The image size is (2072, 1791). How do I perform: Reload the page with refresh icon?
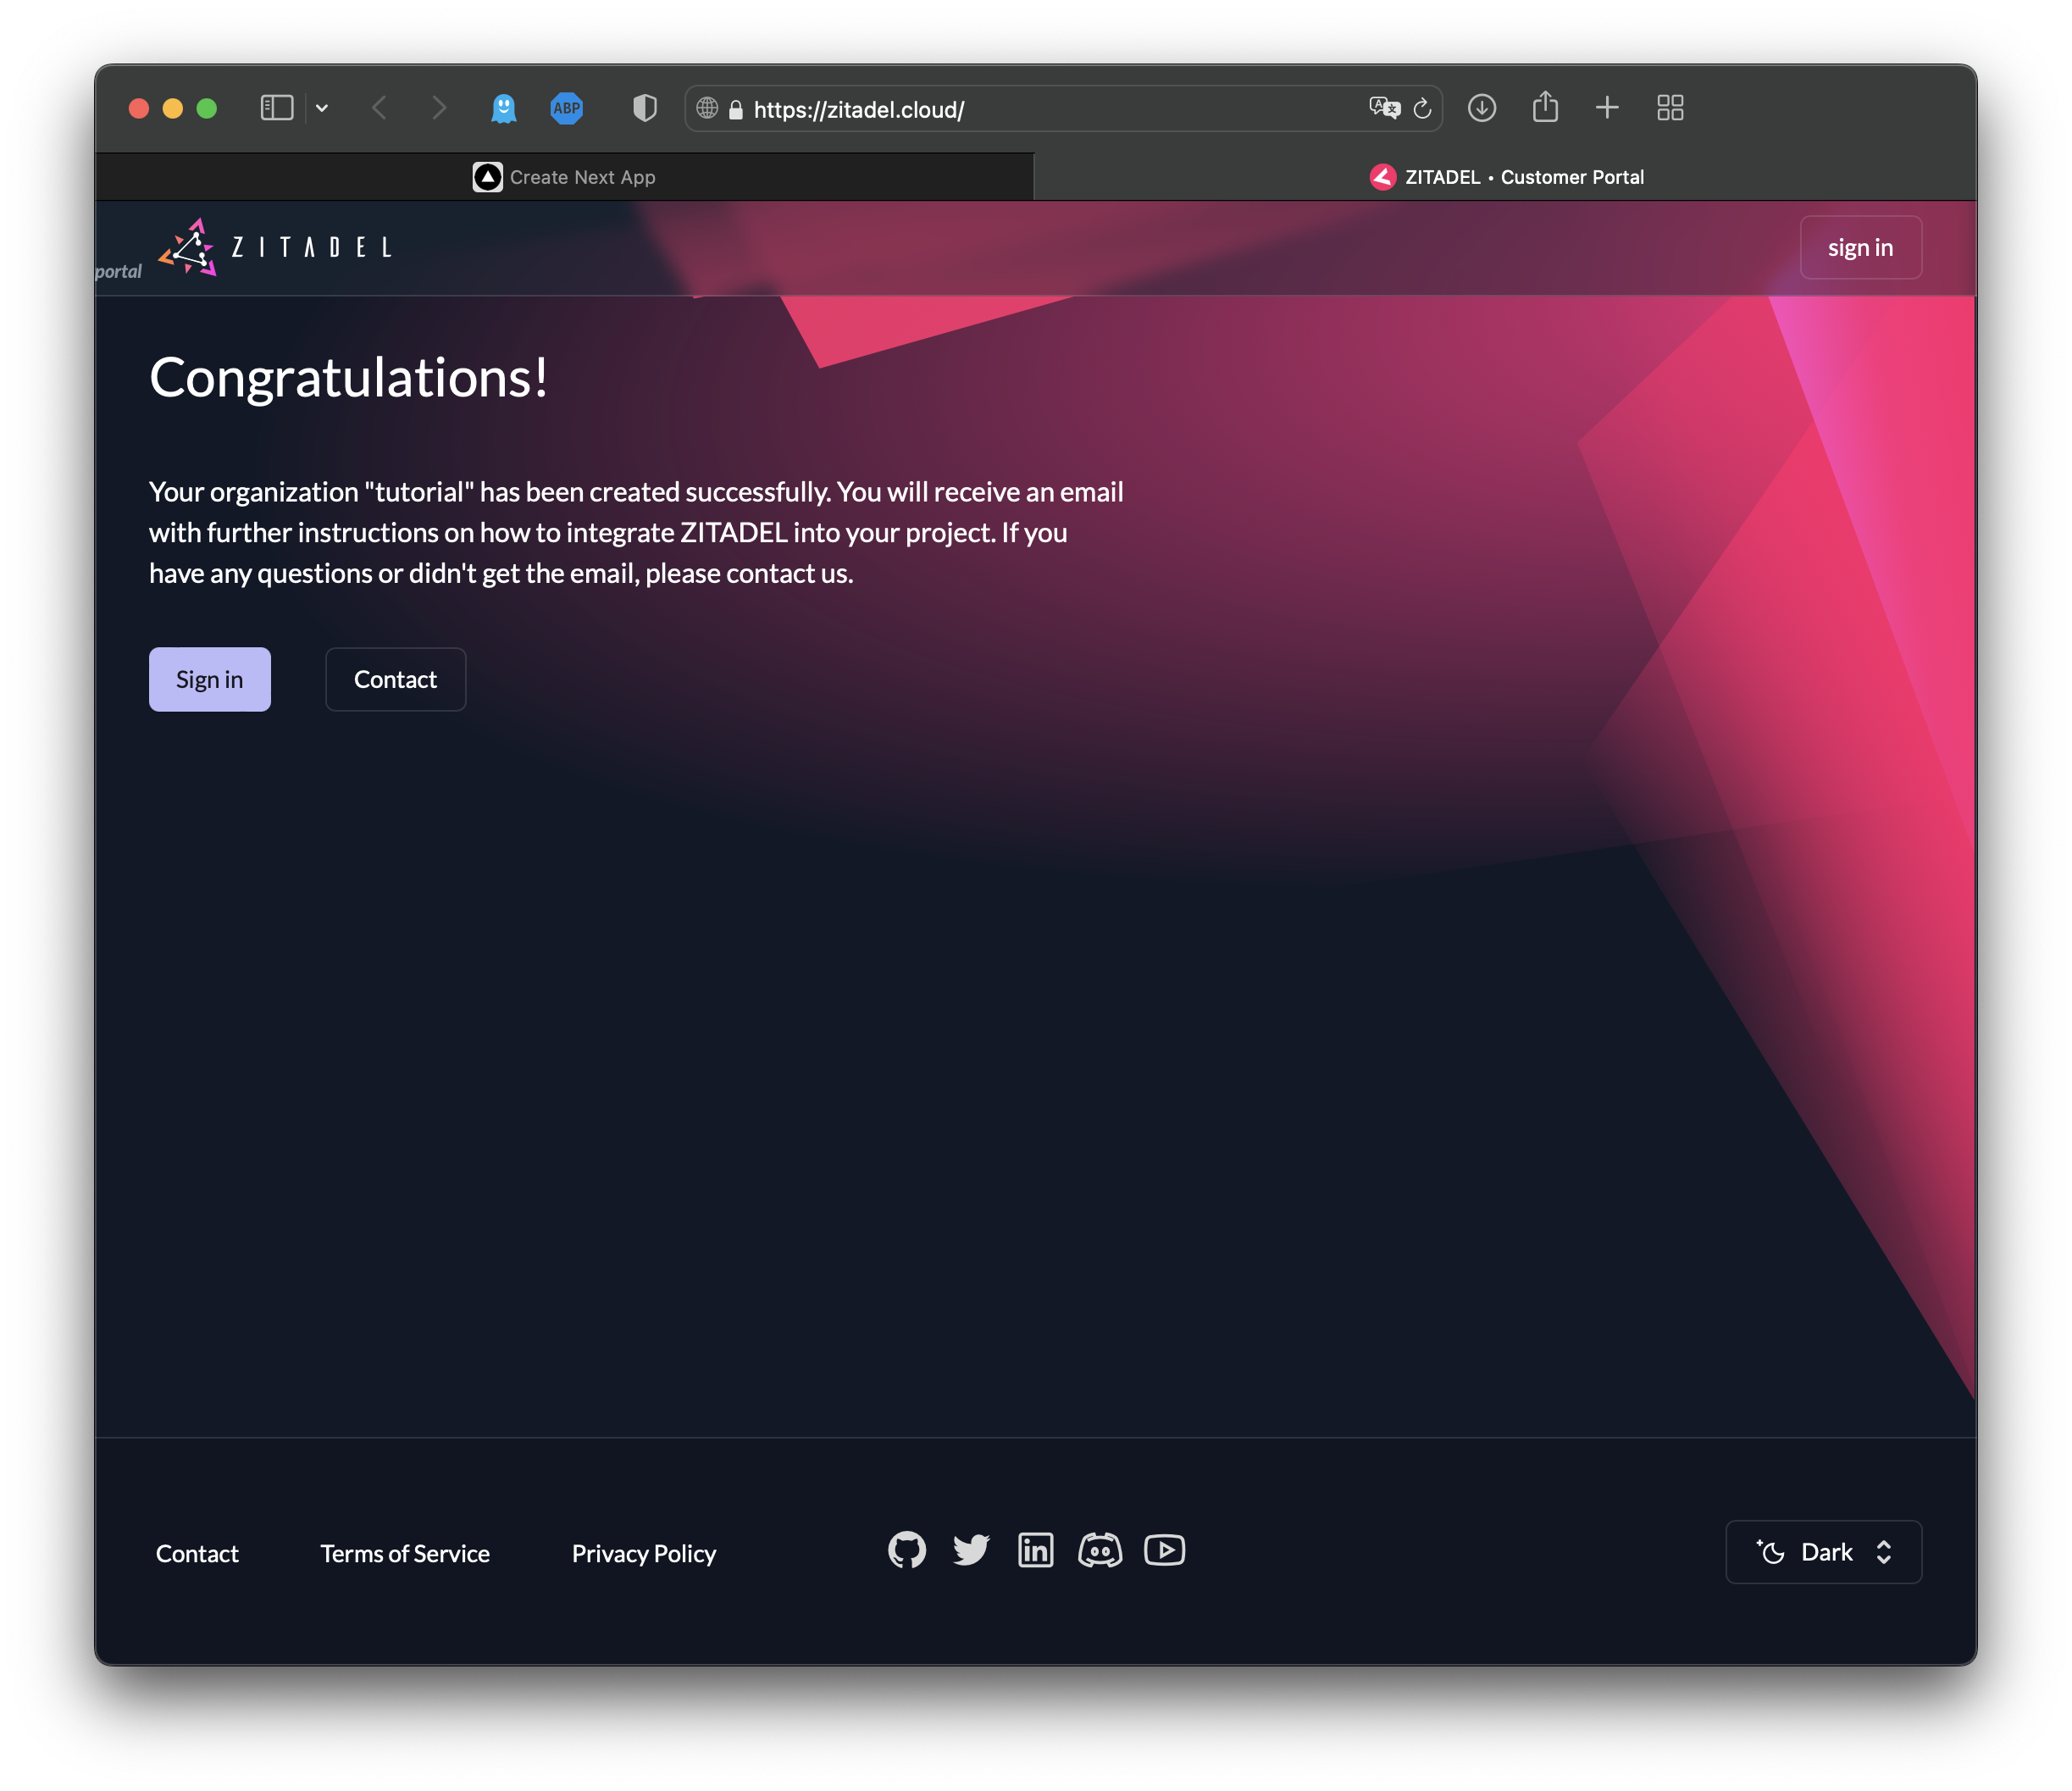pyautogui.click(x=1422, y=108)
